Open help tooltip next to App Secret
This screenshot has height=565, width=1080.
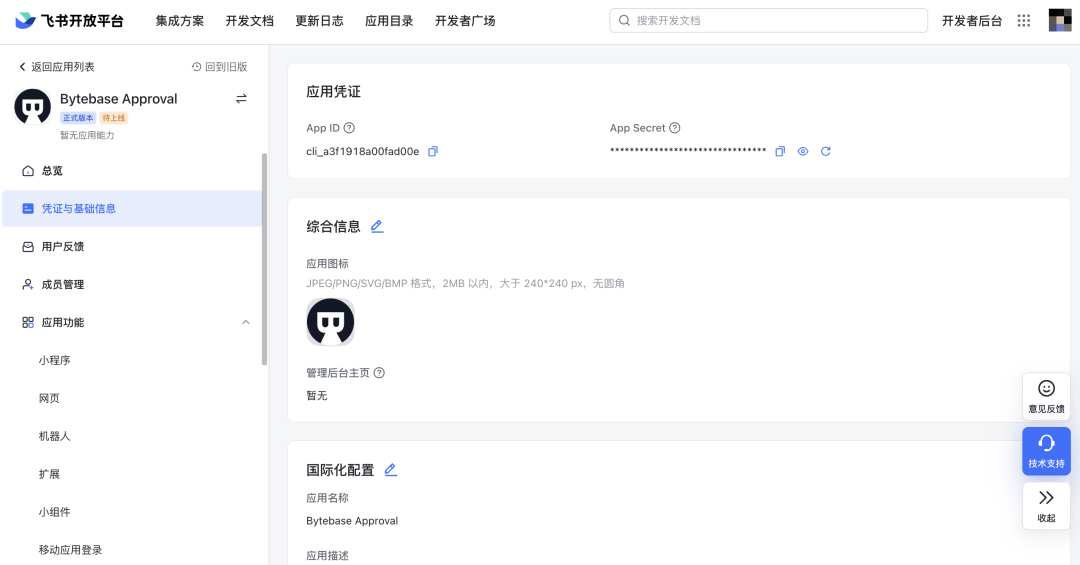[x=674, y=127]
